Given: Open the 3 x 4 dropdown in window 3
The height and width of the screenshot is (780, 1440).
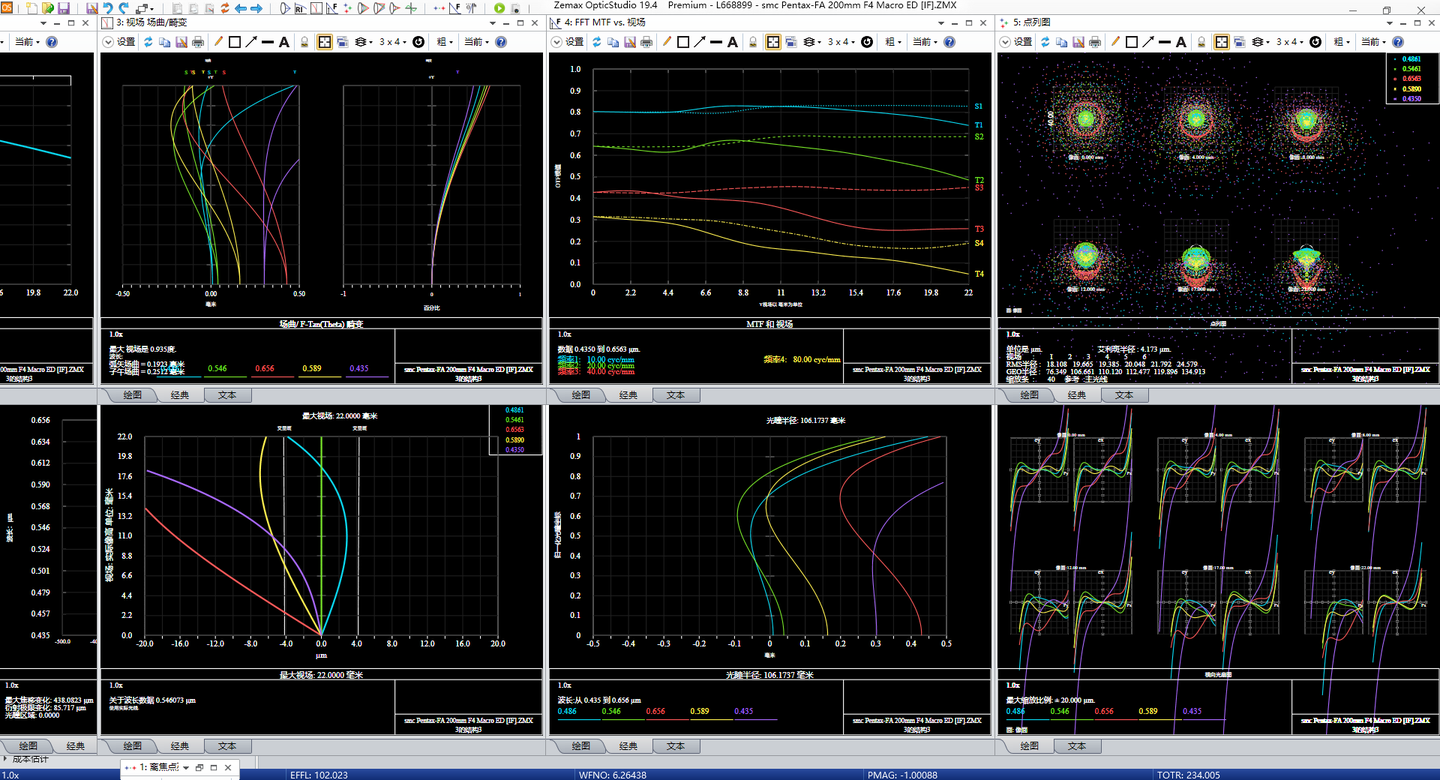Looking at the screenshot, I should (394, 42).
